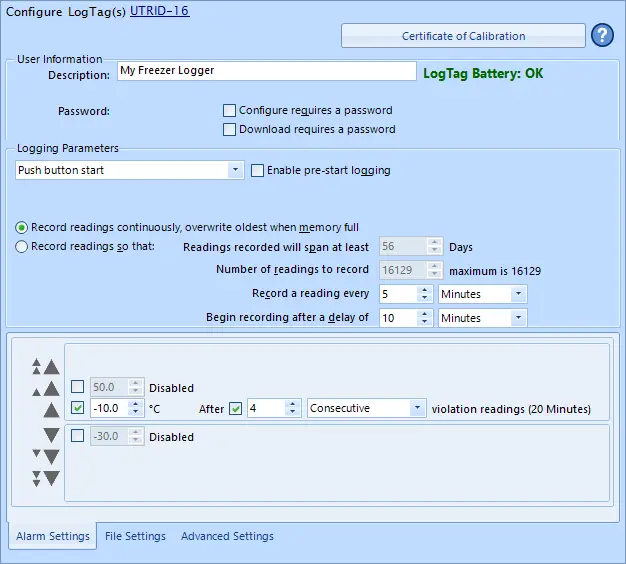Click the Description text field
This screenshot has height=564, width=626.
pos(265,71)
